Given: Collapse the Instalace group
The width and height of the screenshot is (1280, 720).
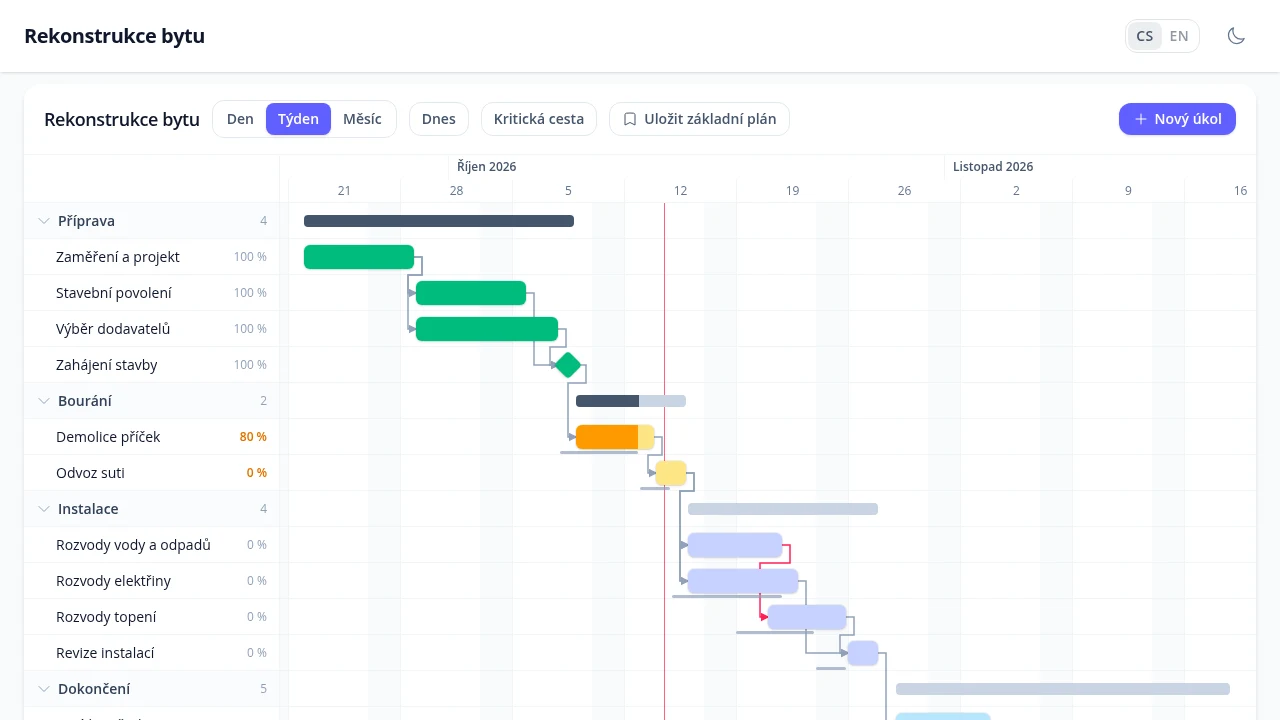Looking at the screenshot, I should pos(44,509).
